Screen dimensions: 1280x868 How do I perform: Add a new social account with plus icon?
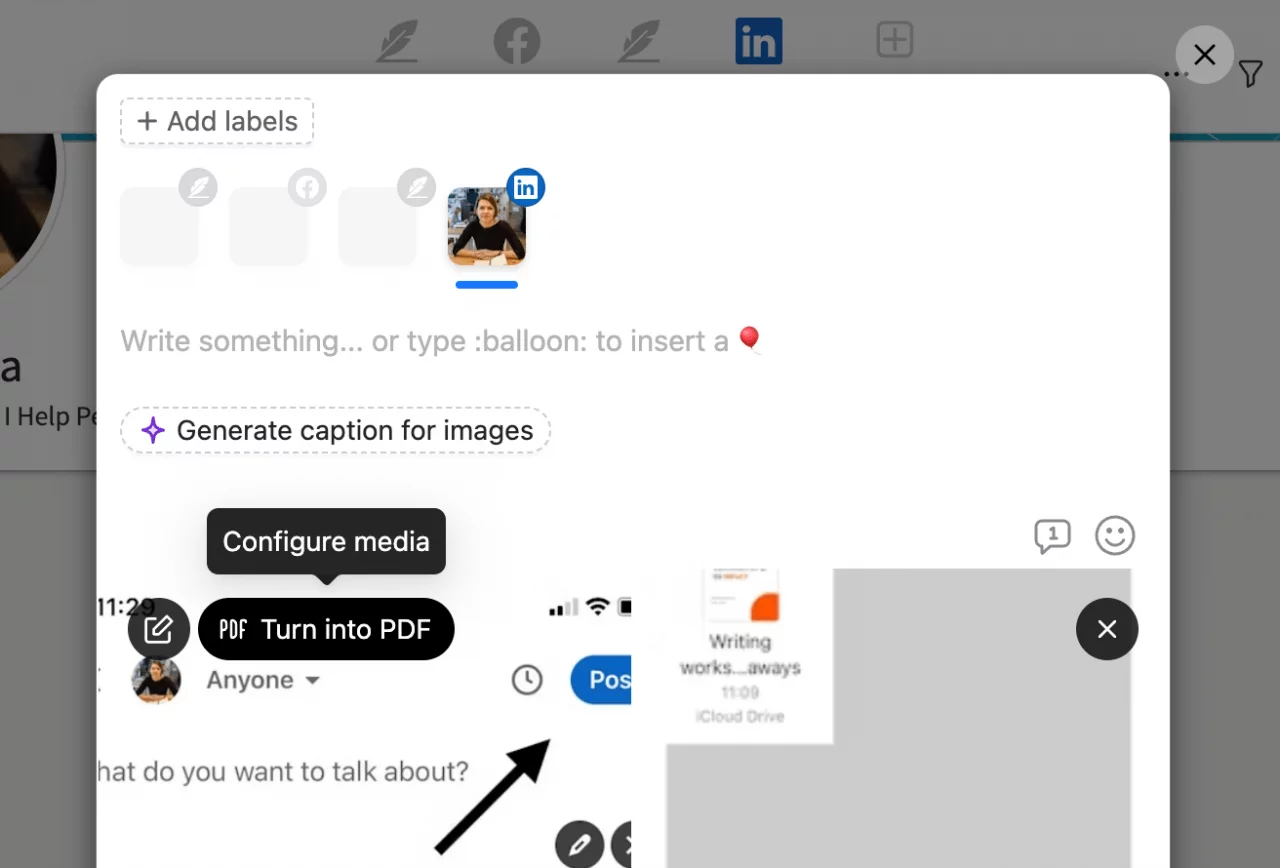(x=894, y=39)
